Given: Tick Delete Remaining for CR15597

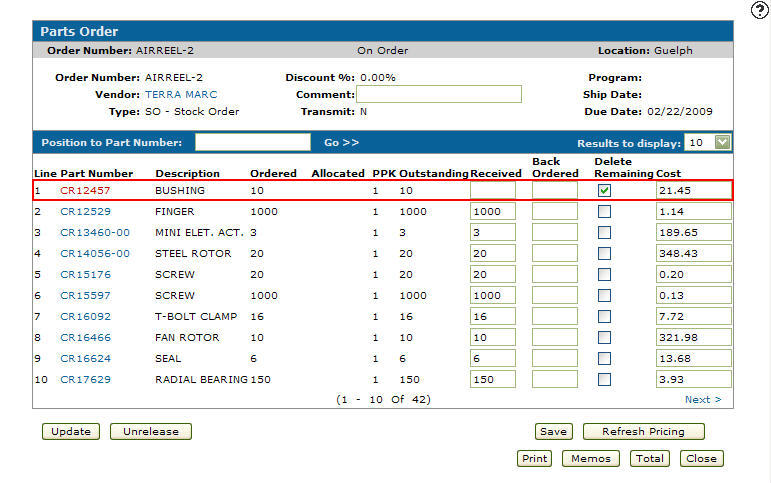Looking at the screenshot, I should tap(604, 296).
